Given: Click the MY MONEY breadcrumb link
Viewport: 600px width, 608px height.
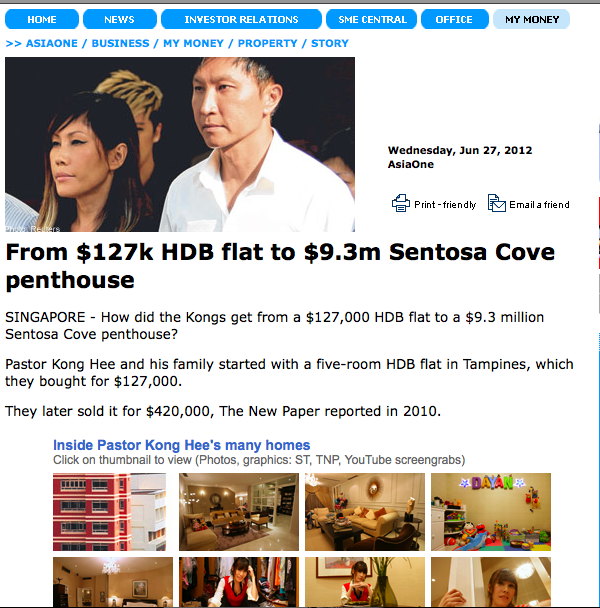Looking at the screenshot, I should (193, 43).
